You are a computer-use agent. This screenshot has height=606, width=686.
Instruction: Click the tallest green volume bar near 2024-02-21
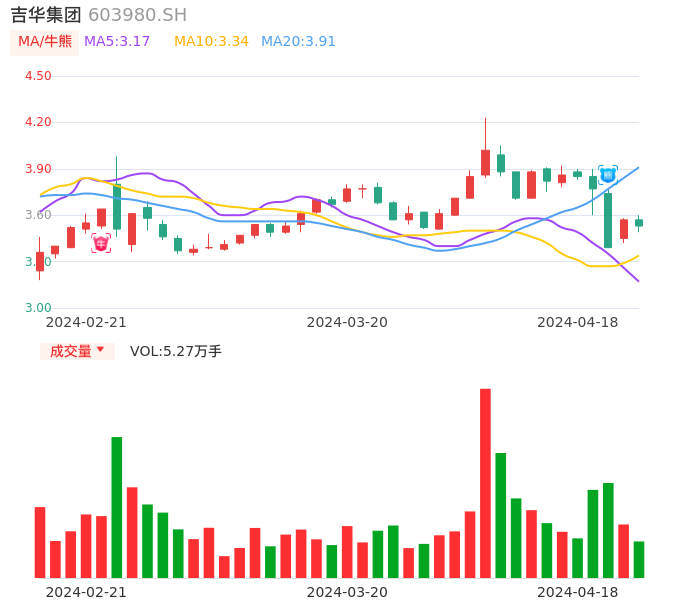[x=117, y=507]
